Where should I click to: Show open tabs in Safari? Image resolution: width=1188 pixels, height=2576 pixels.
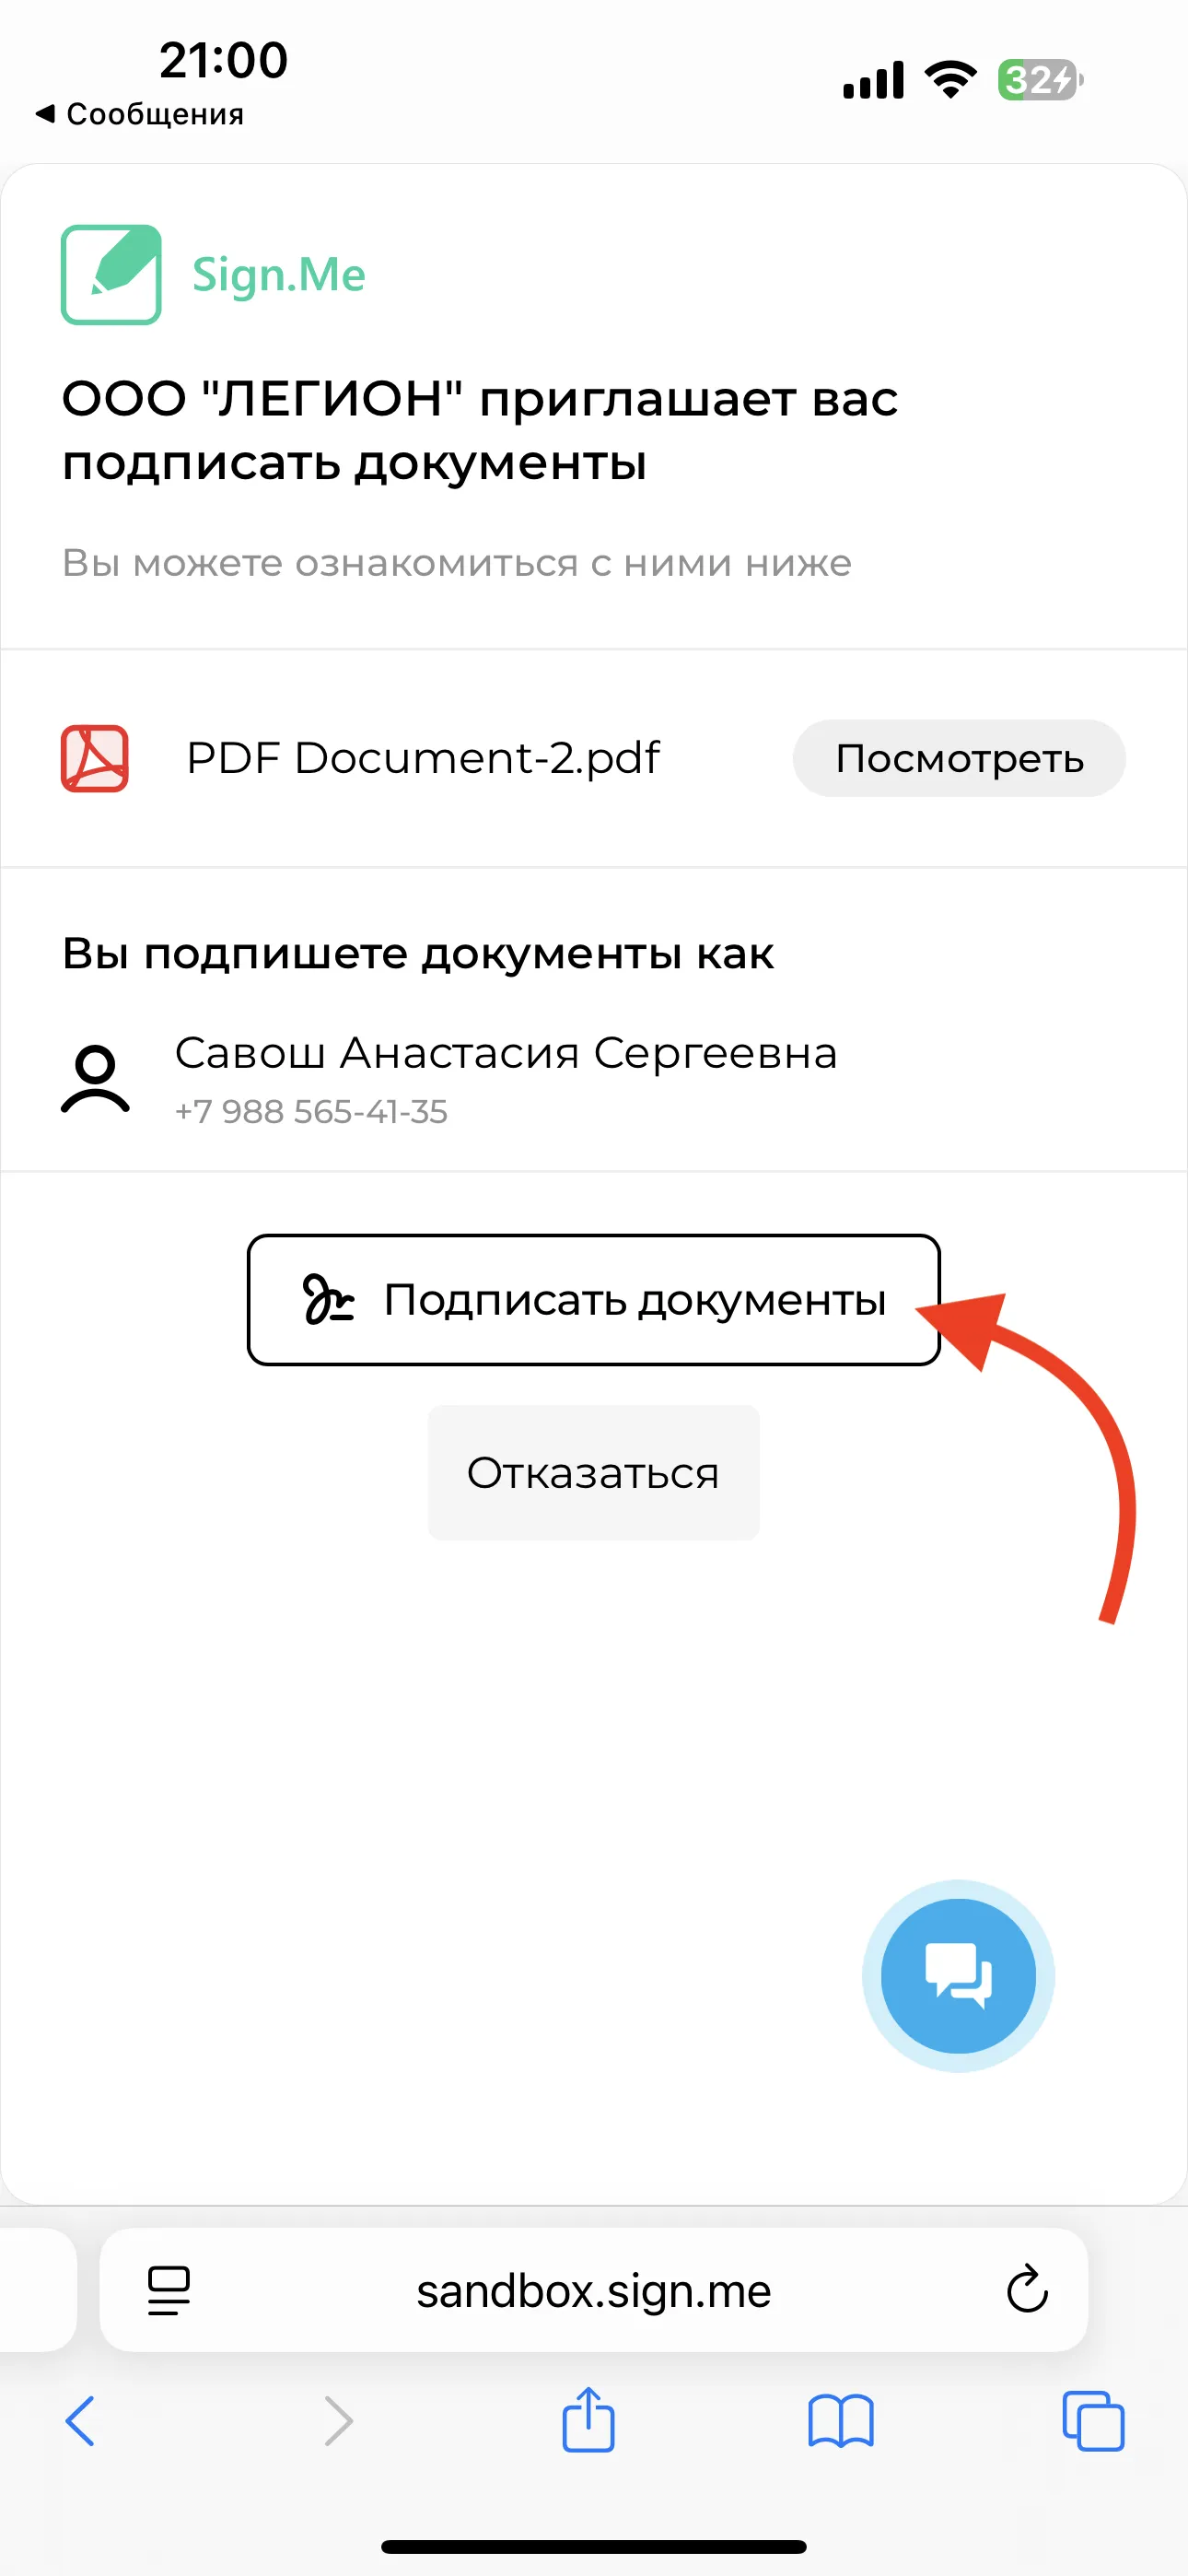click(x=1093, y=2421)
